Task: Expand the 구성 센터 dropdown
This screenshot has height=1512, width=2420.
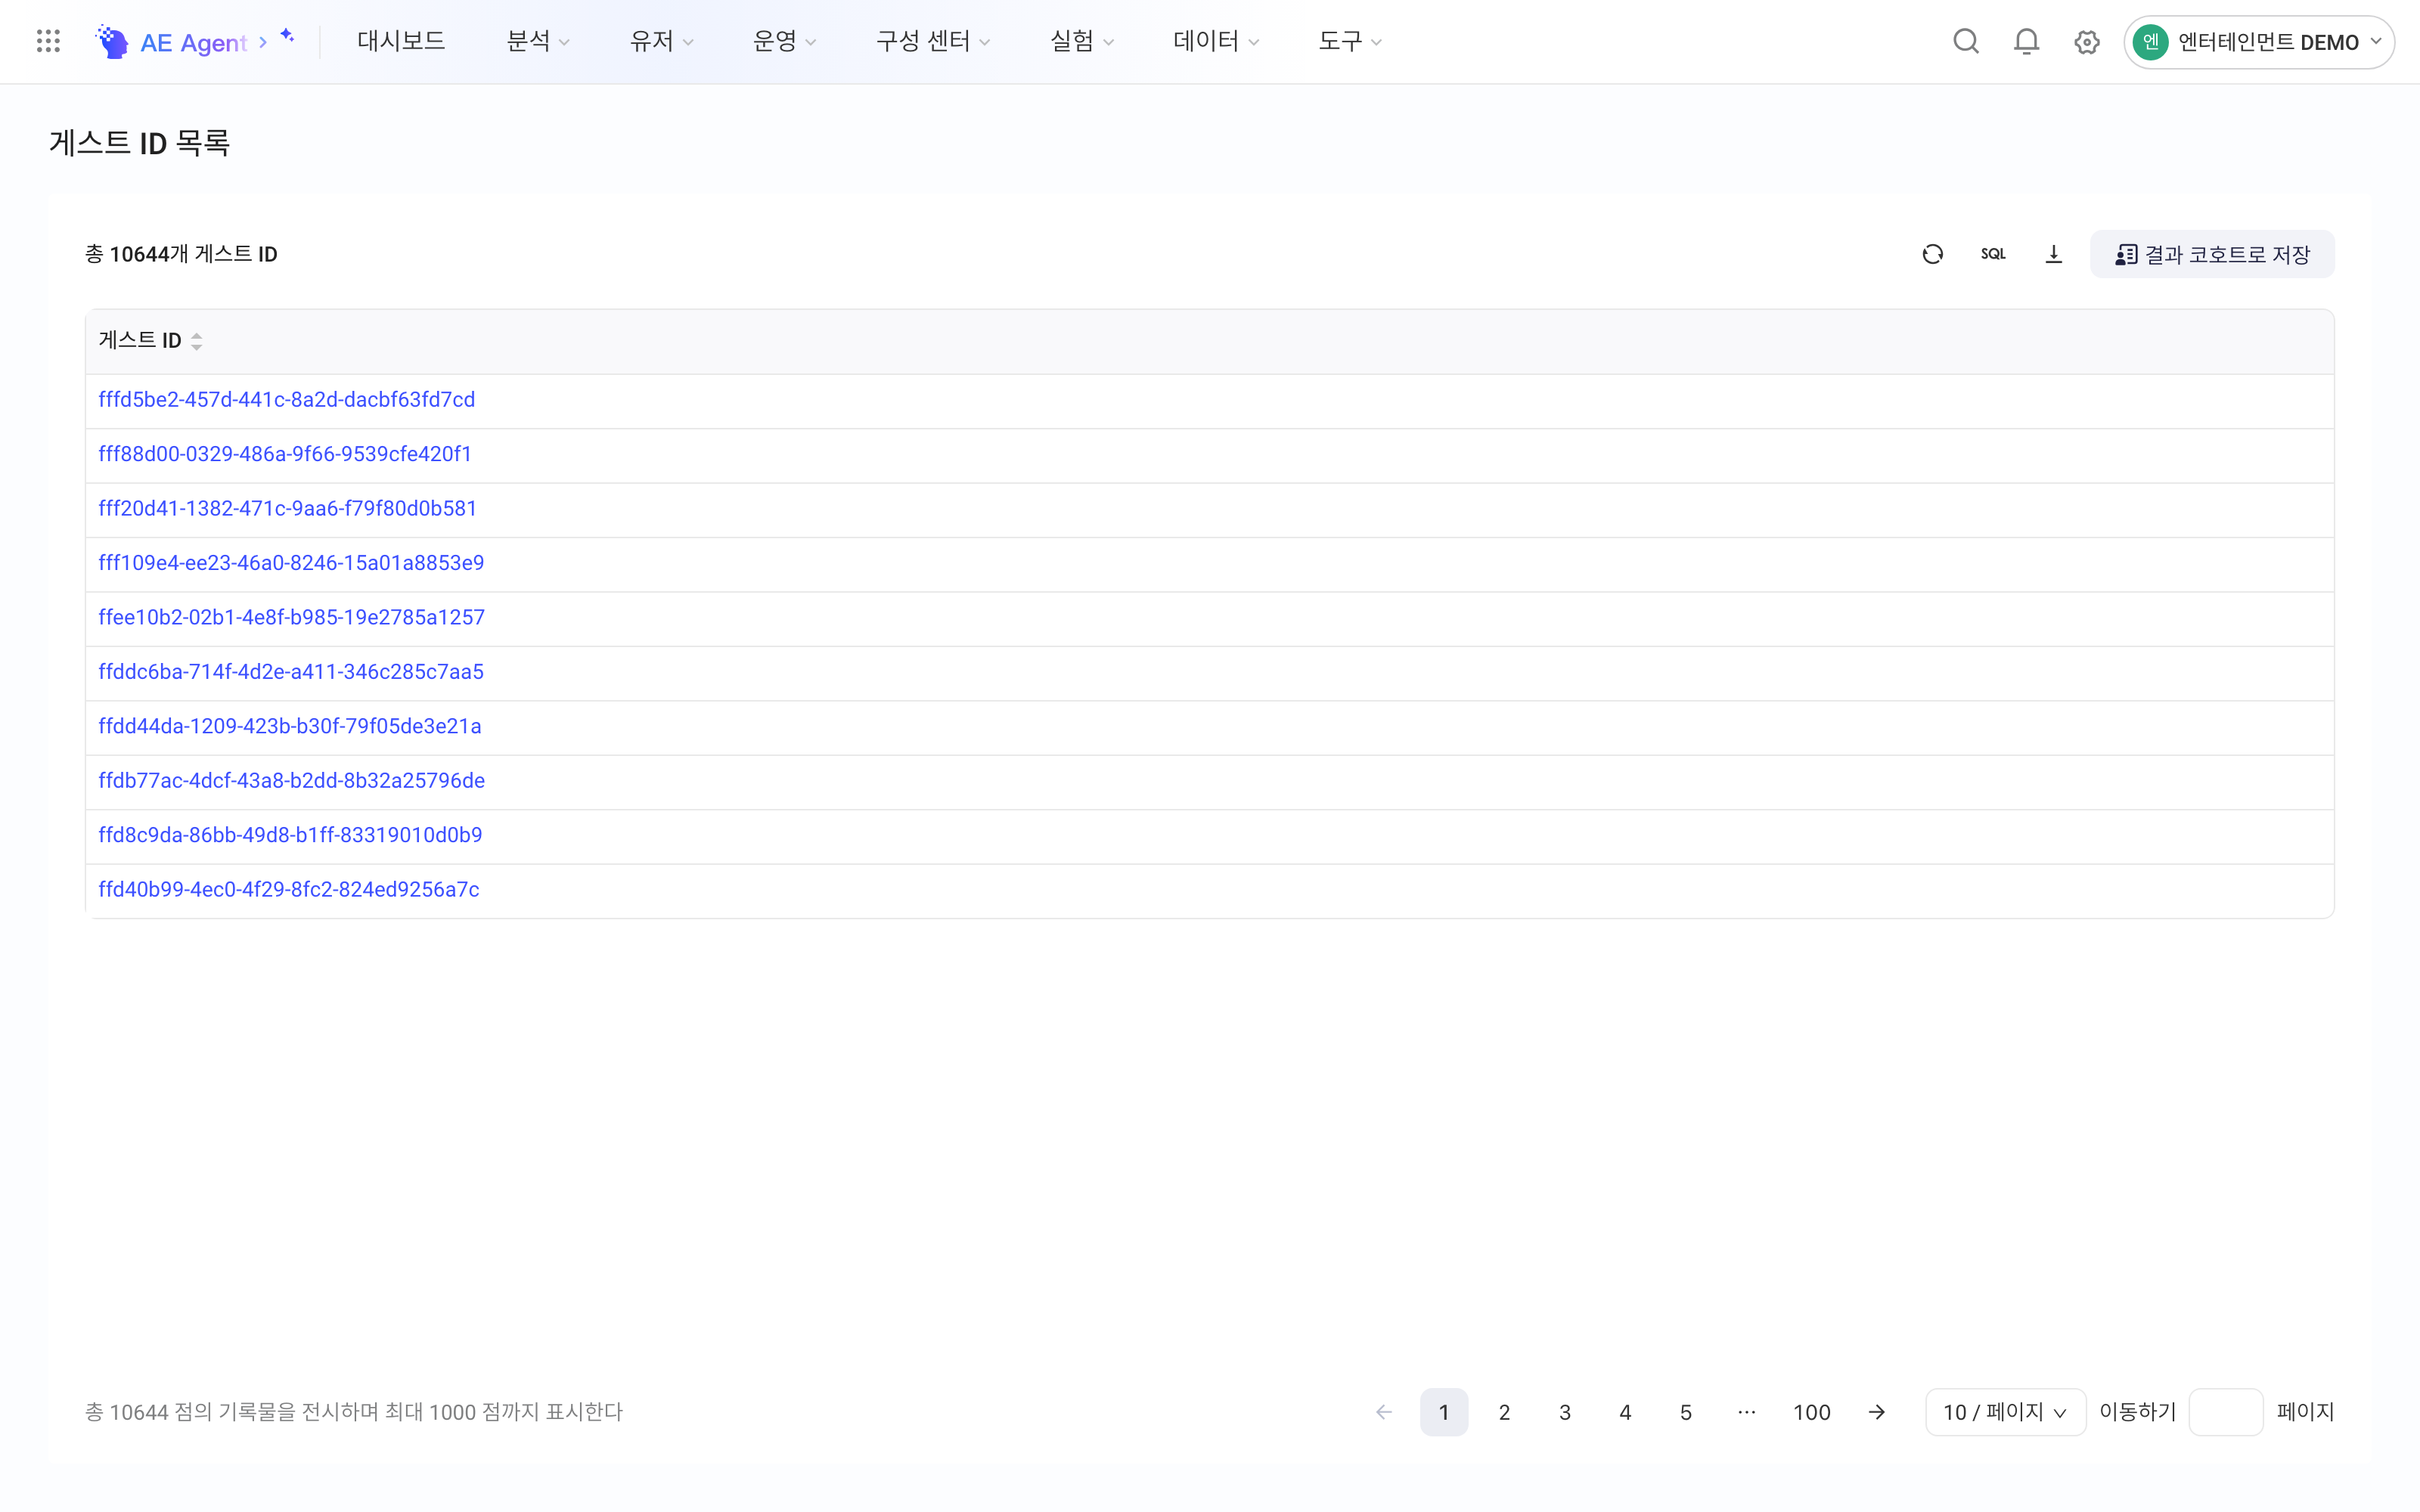Action: [x=933, y=41]
